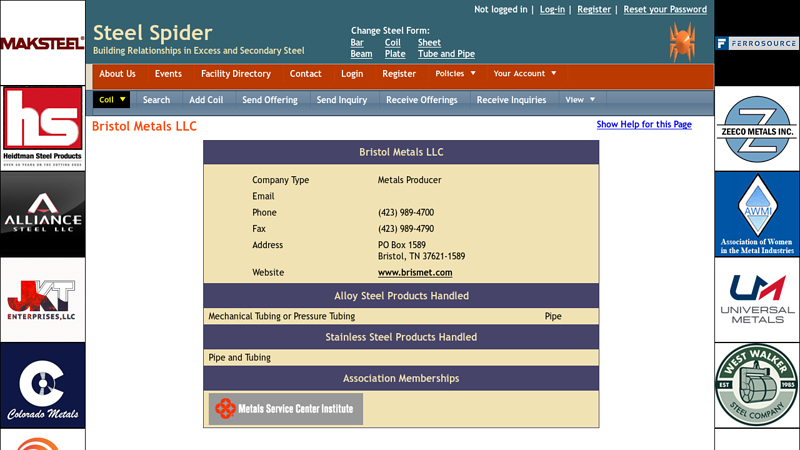Open Send Offering
This screenshot has height=450, width=800.
270,99
